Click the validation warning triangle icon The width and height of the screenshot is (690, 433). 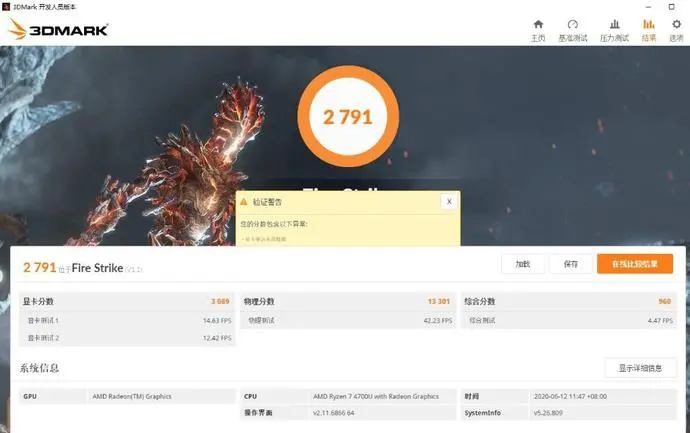pyautogui.click(x=244, y=202)
